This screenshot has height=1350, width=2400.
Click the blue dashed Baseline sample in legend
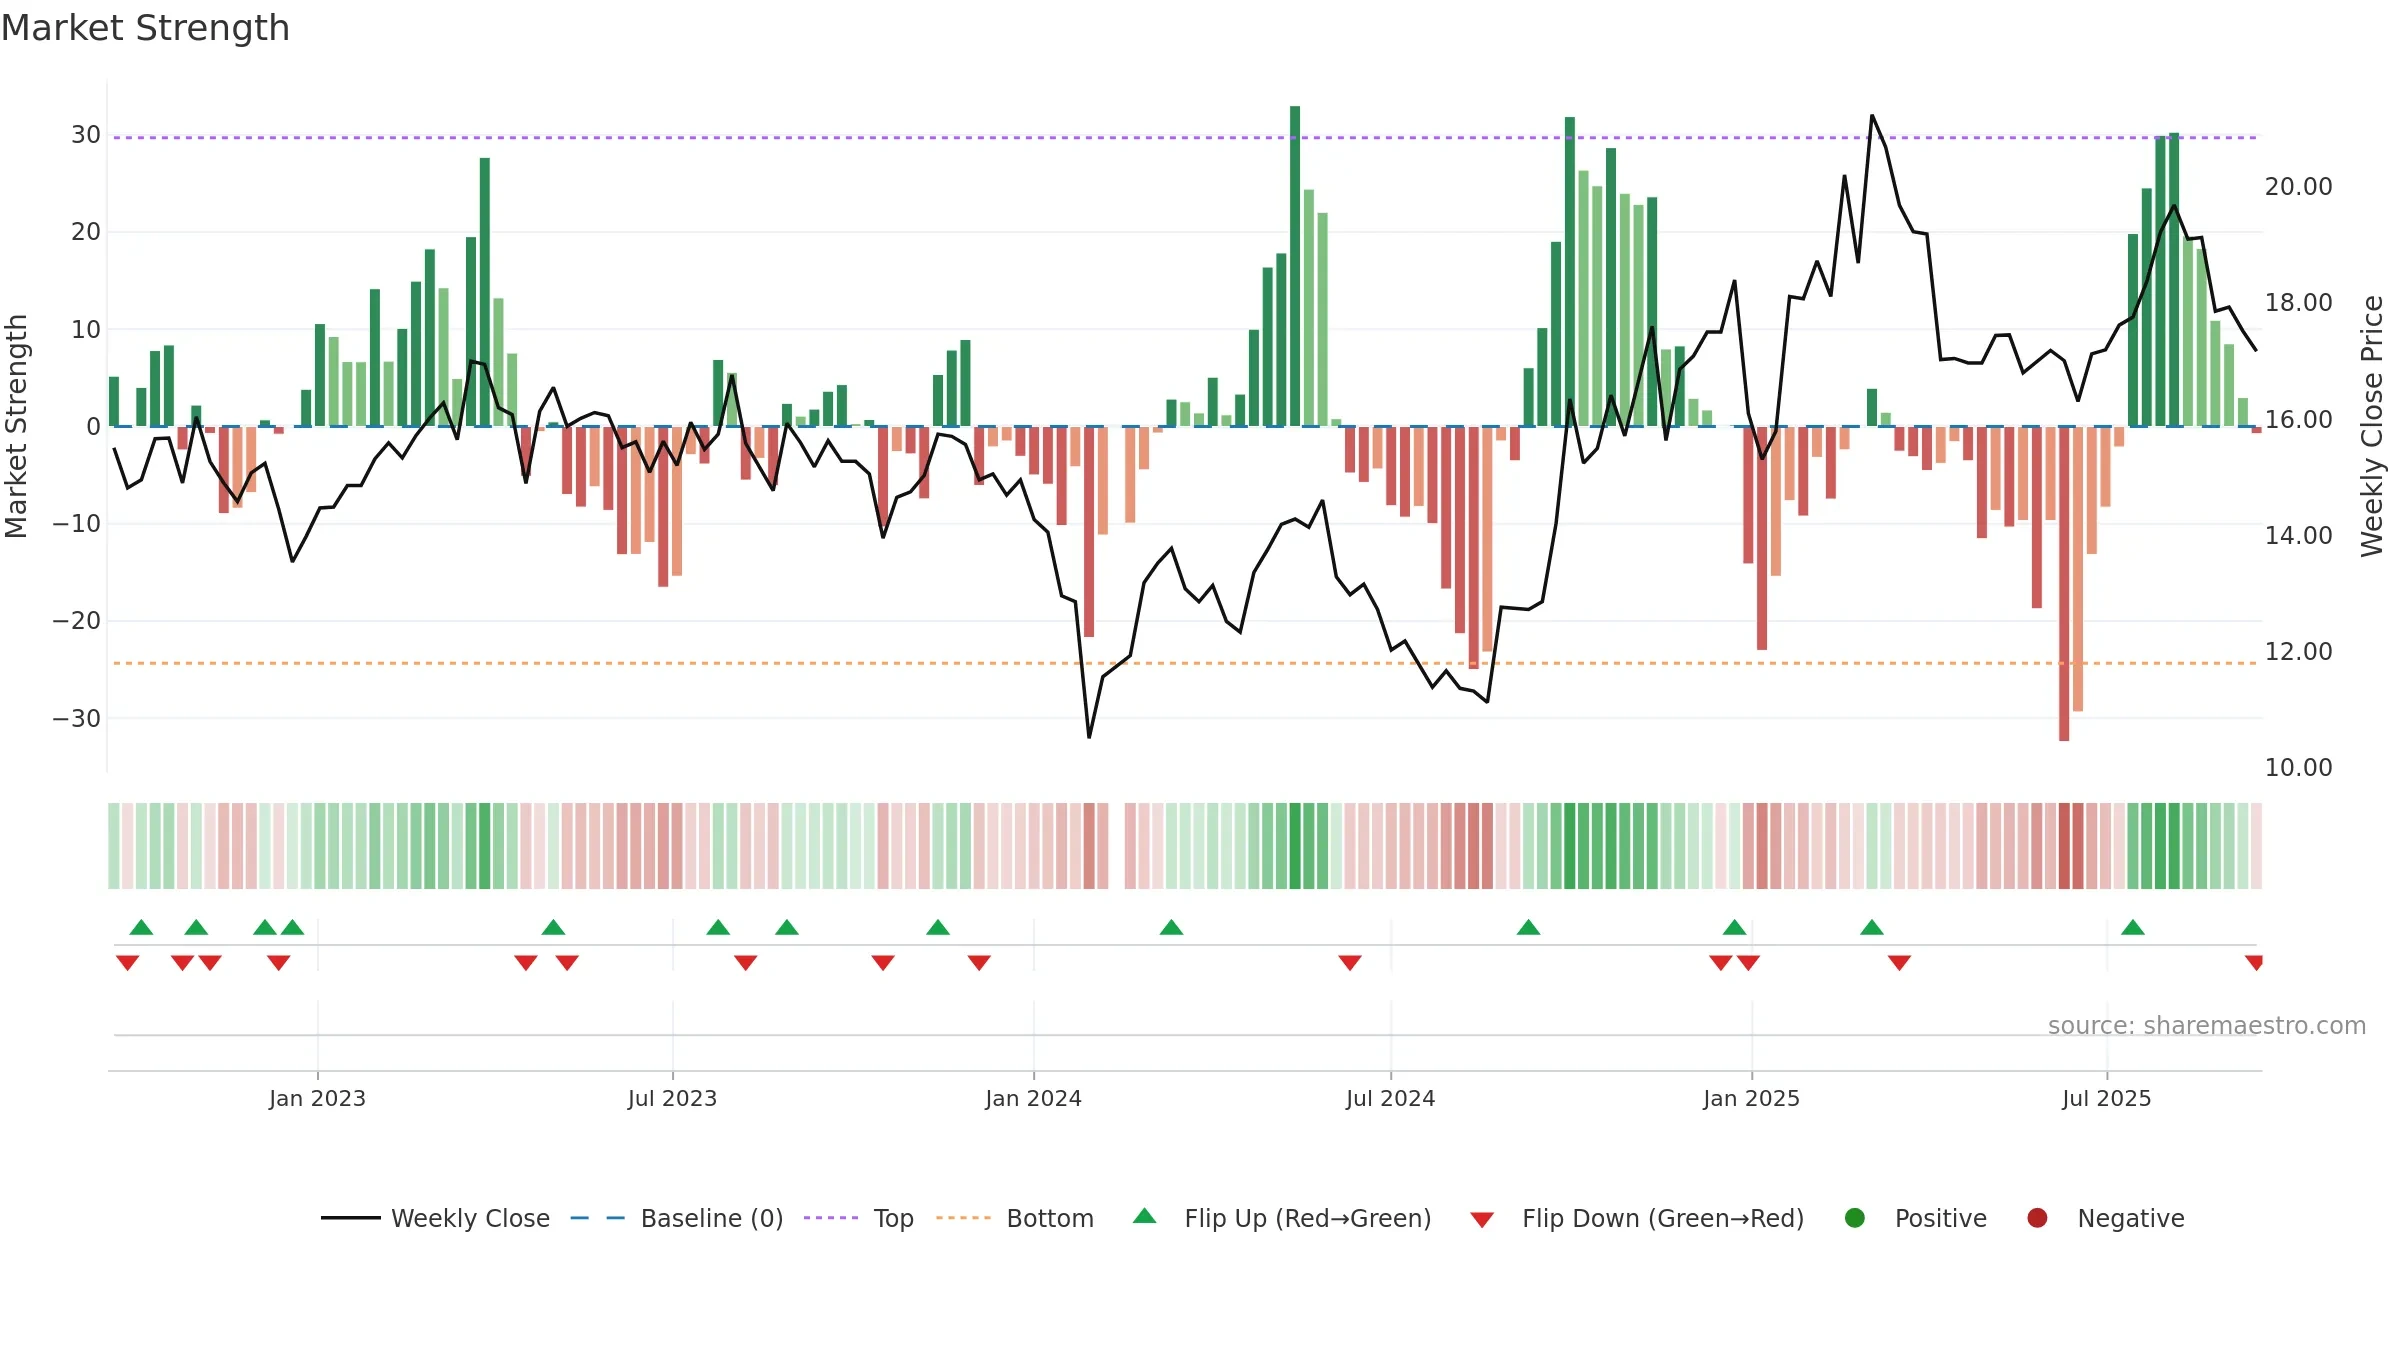[597, 1218]
